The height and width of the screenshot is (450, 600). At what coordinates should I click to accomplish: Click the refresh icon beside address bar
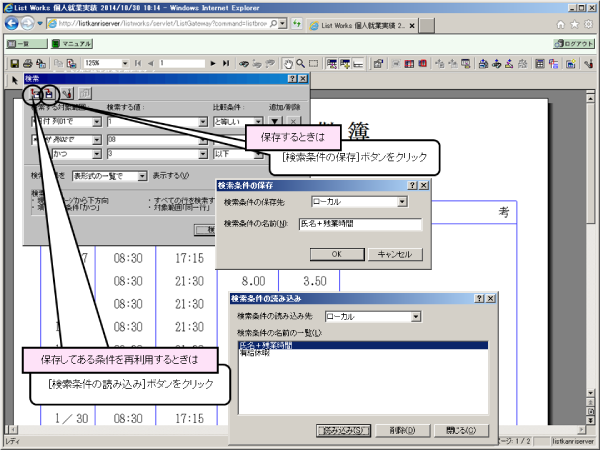coord(297,24)
